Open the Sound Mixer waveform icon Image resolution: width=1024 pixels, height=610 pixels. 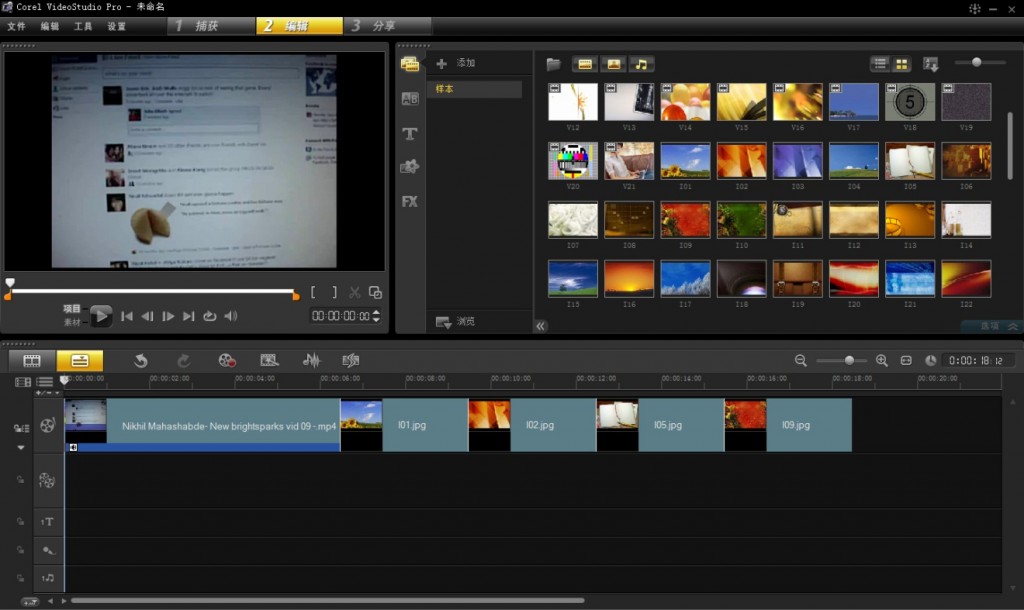[311, 360]
